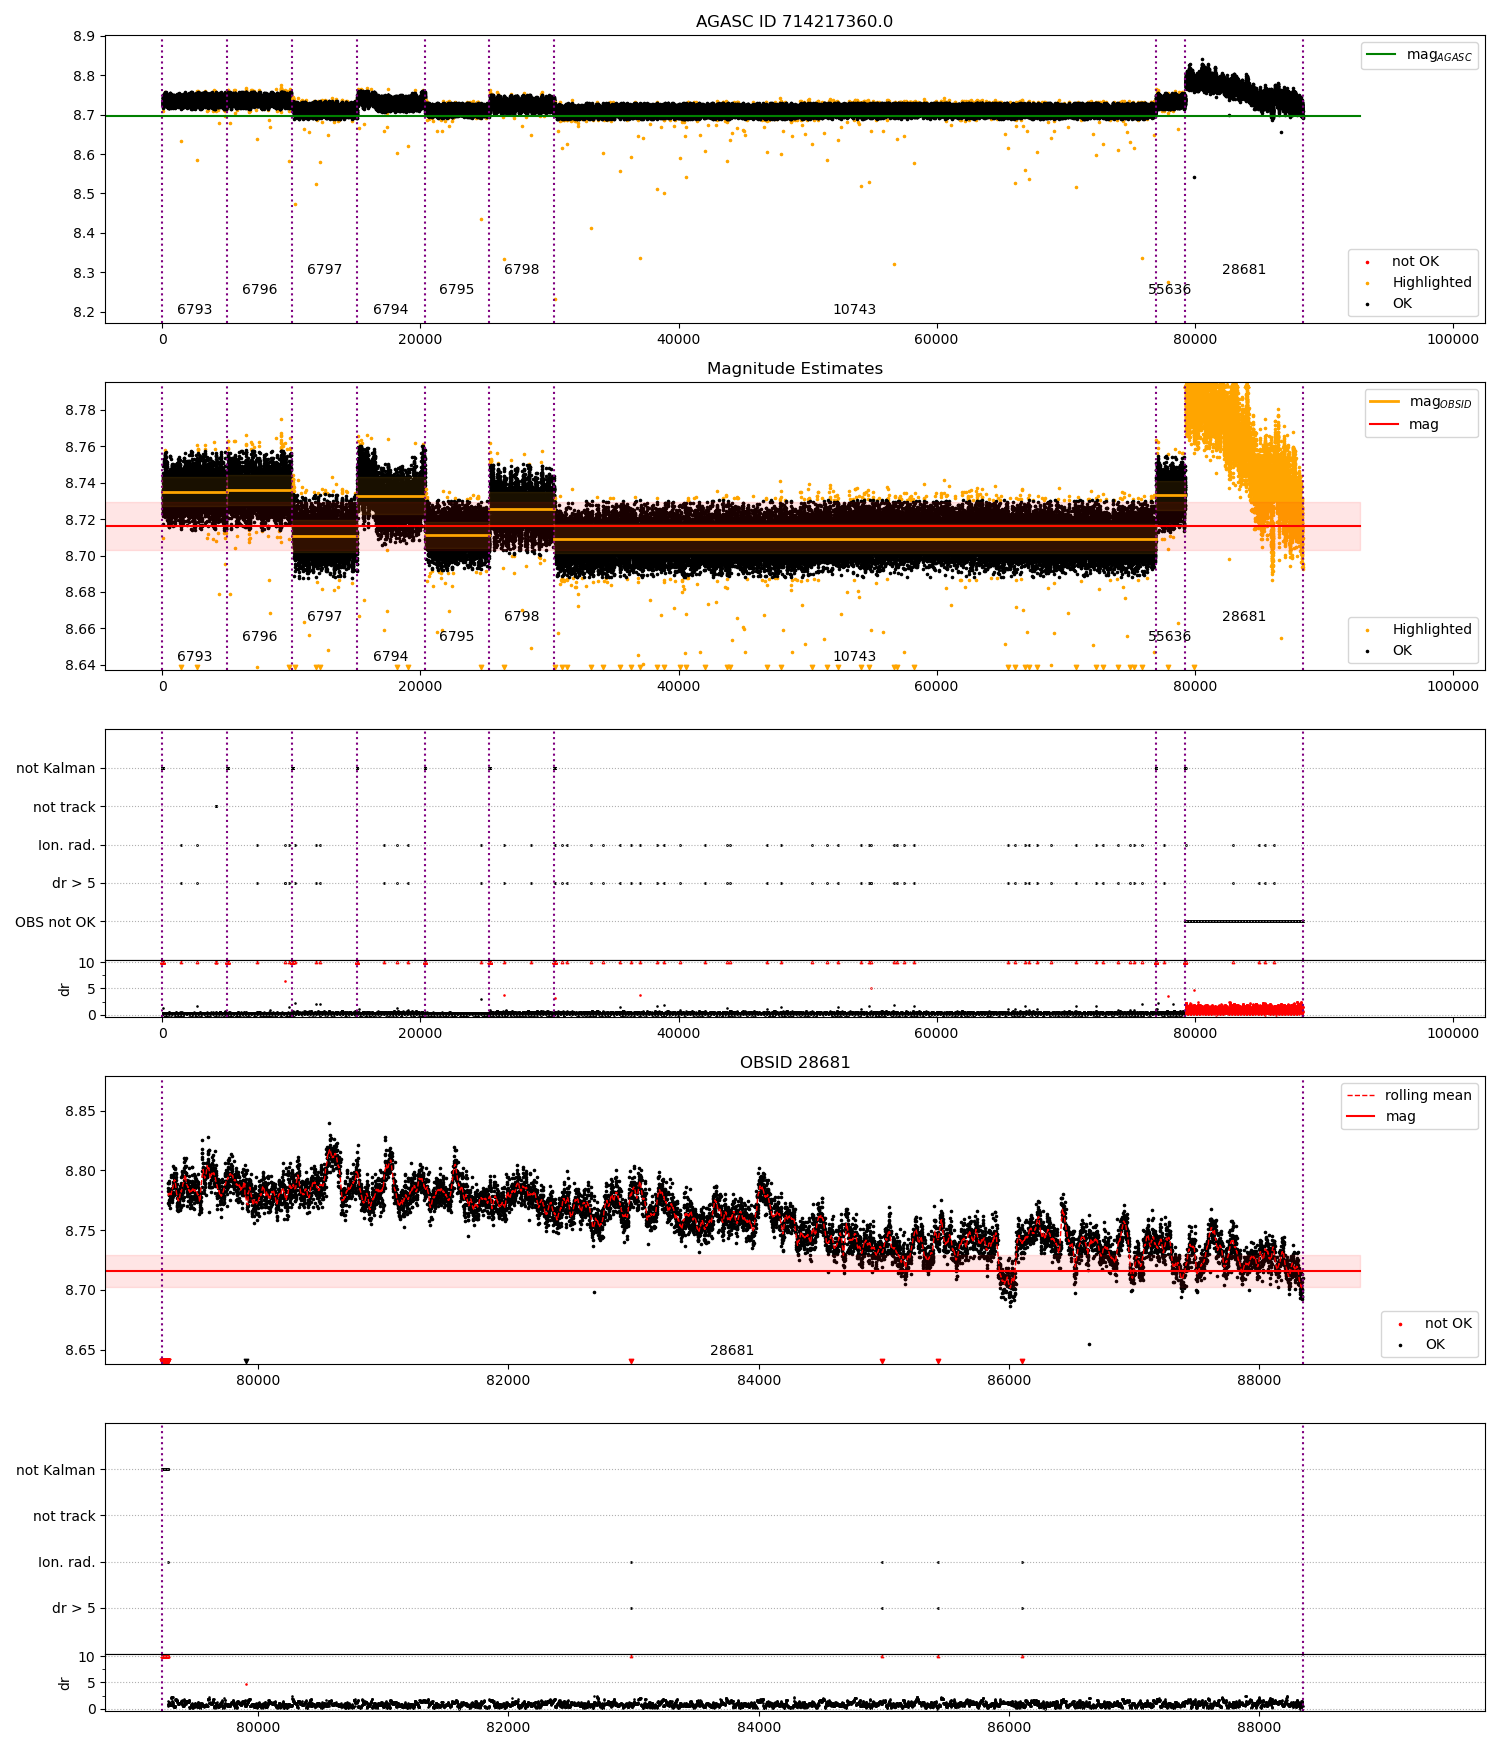
Task: Click the 8.5 y-axis tick label
Action: pyautogui.click(x=84, y=194)
